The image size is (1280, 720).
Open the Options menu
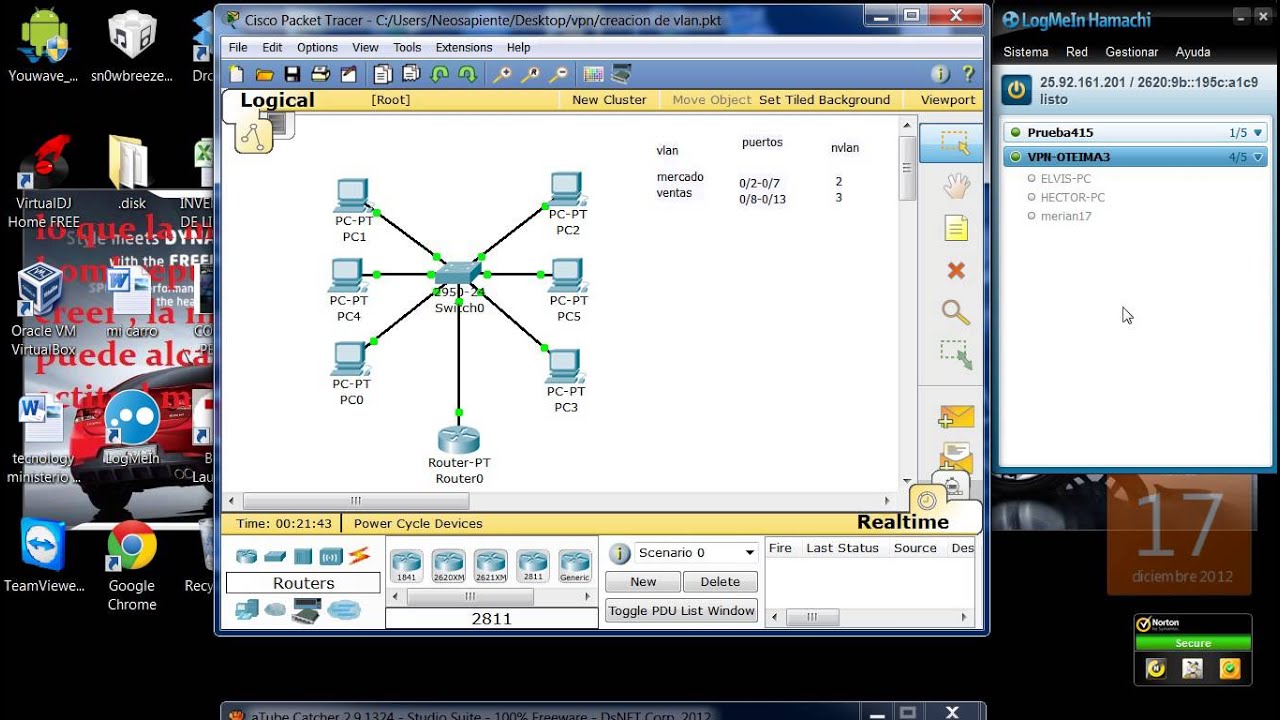click(x=317, y=47)
